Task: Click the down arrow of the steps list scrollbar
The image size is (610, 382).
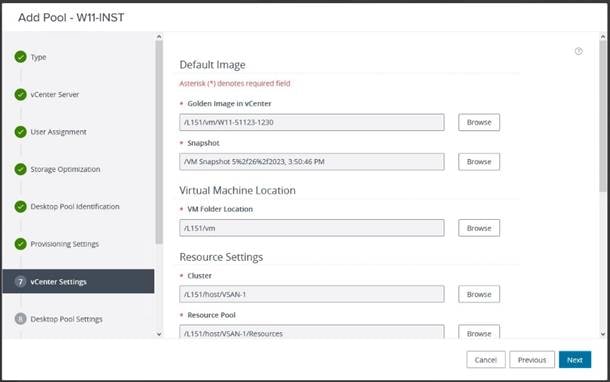Action: tap(159, 334)
